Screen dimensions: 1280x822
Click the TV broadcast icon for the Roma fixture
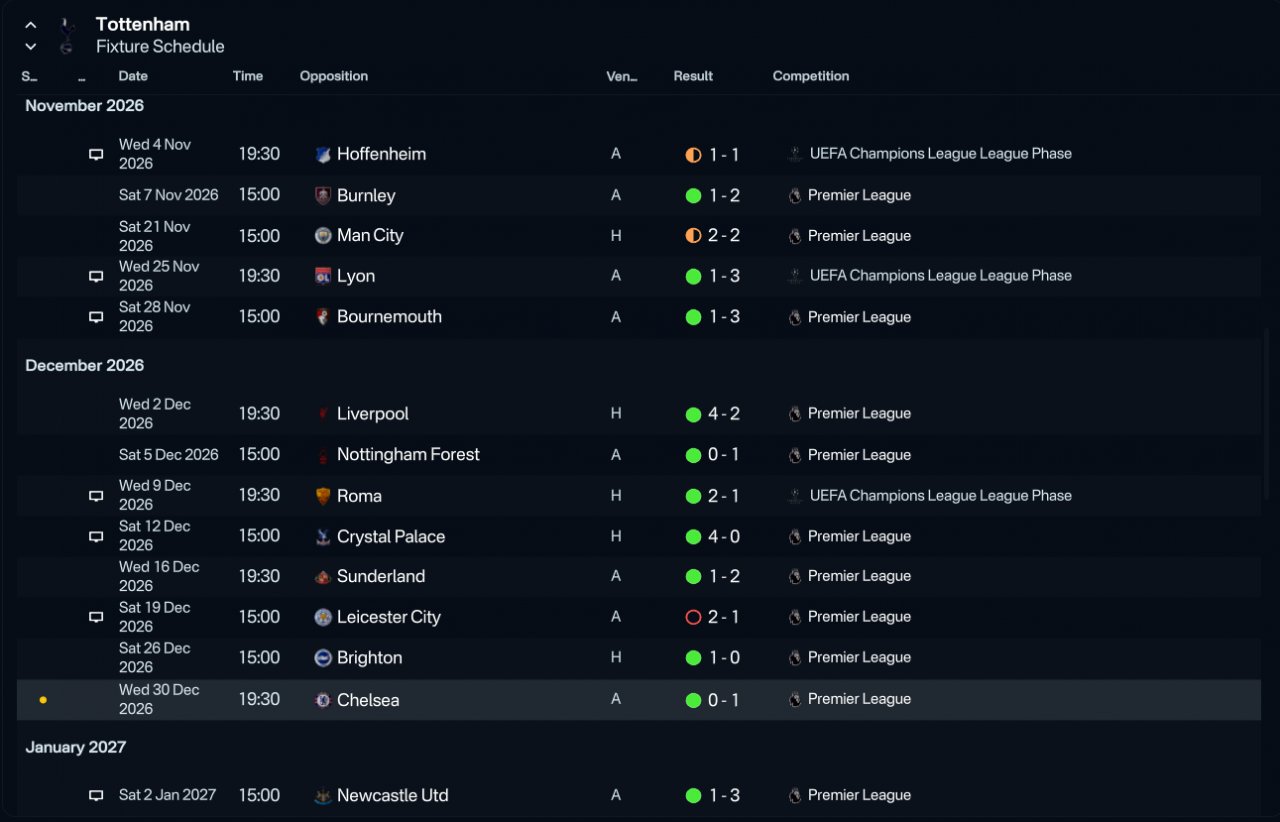coord(96,496)
